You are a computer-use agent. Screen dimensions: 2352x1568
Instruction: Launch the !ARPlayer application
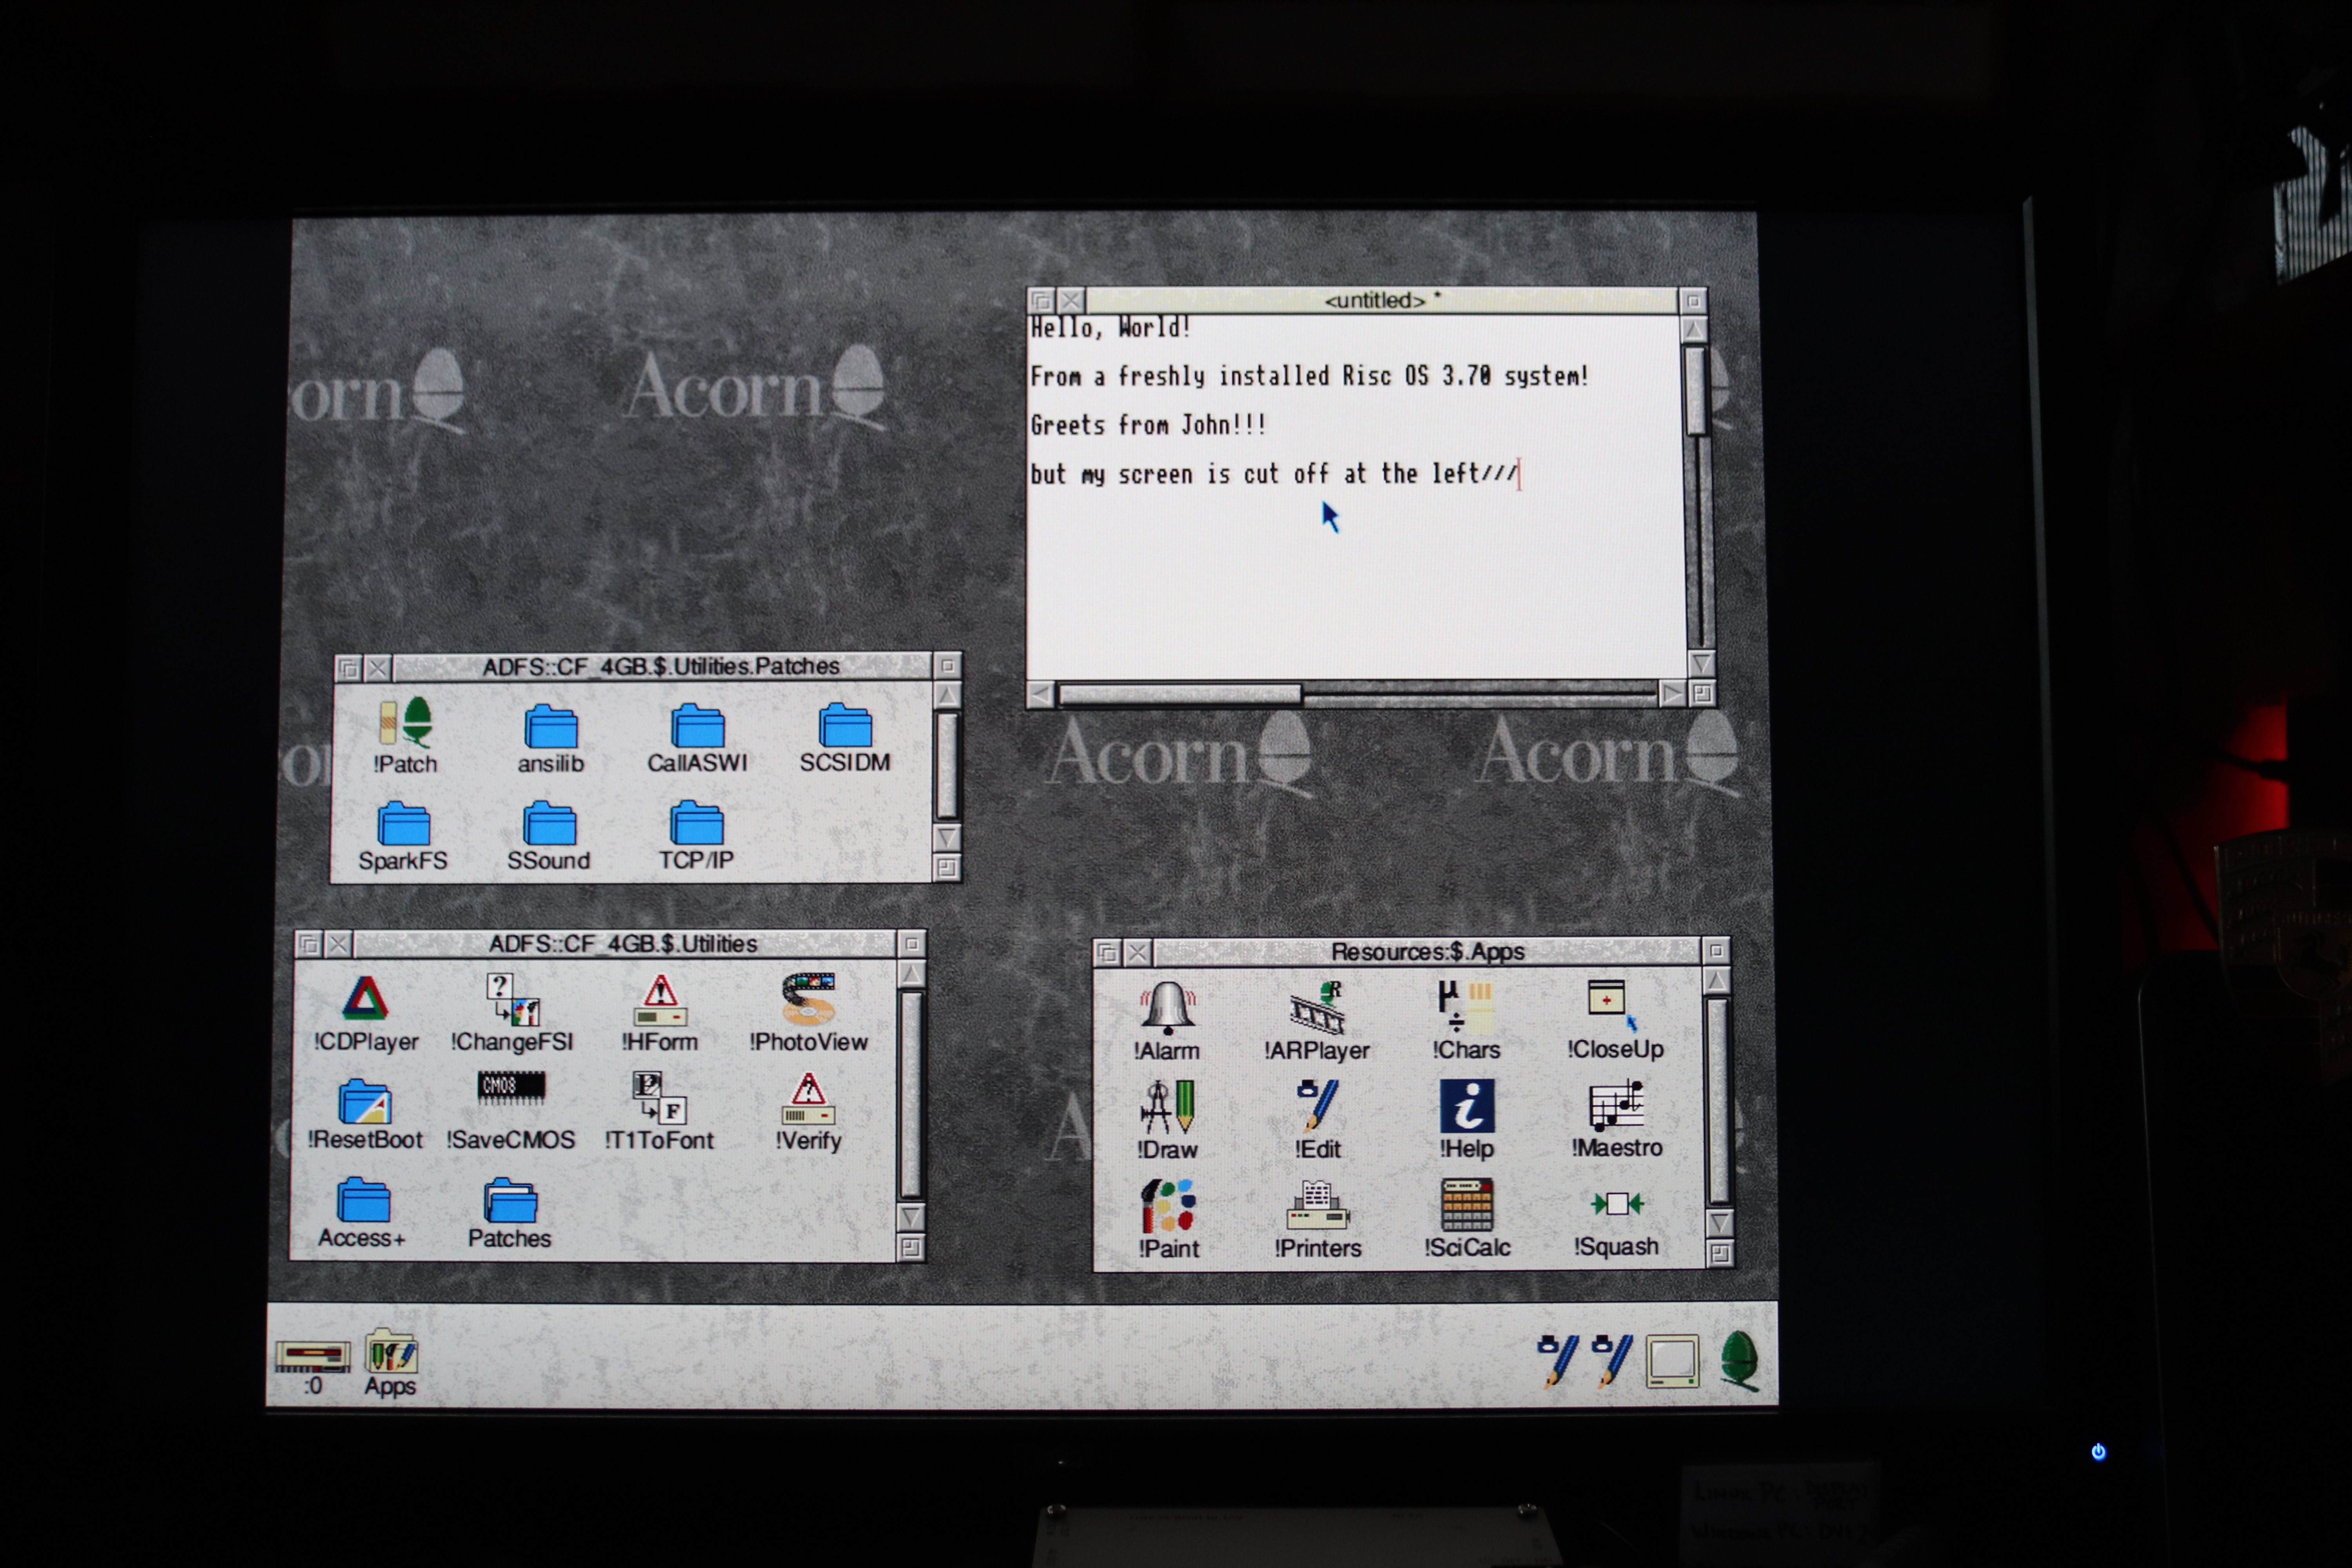[x=1317, y=1021]
